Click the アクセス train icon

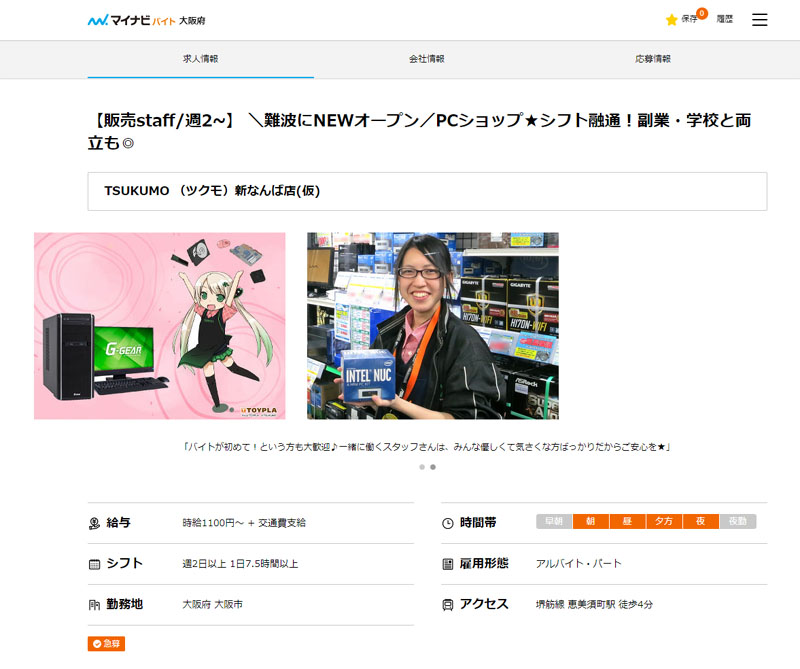(447, 605)
